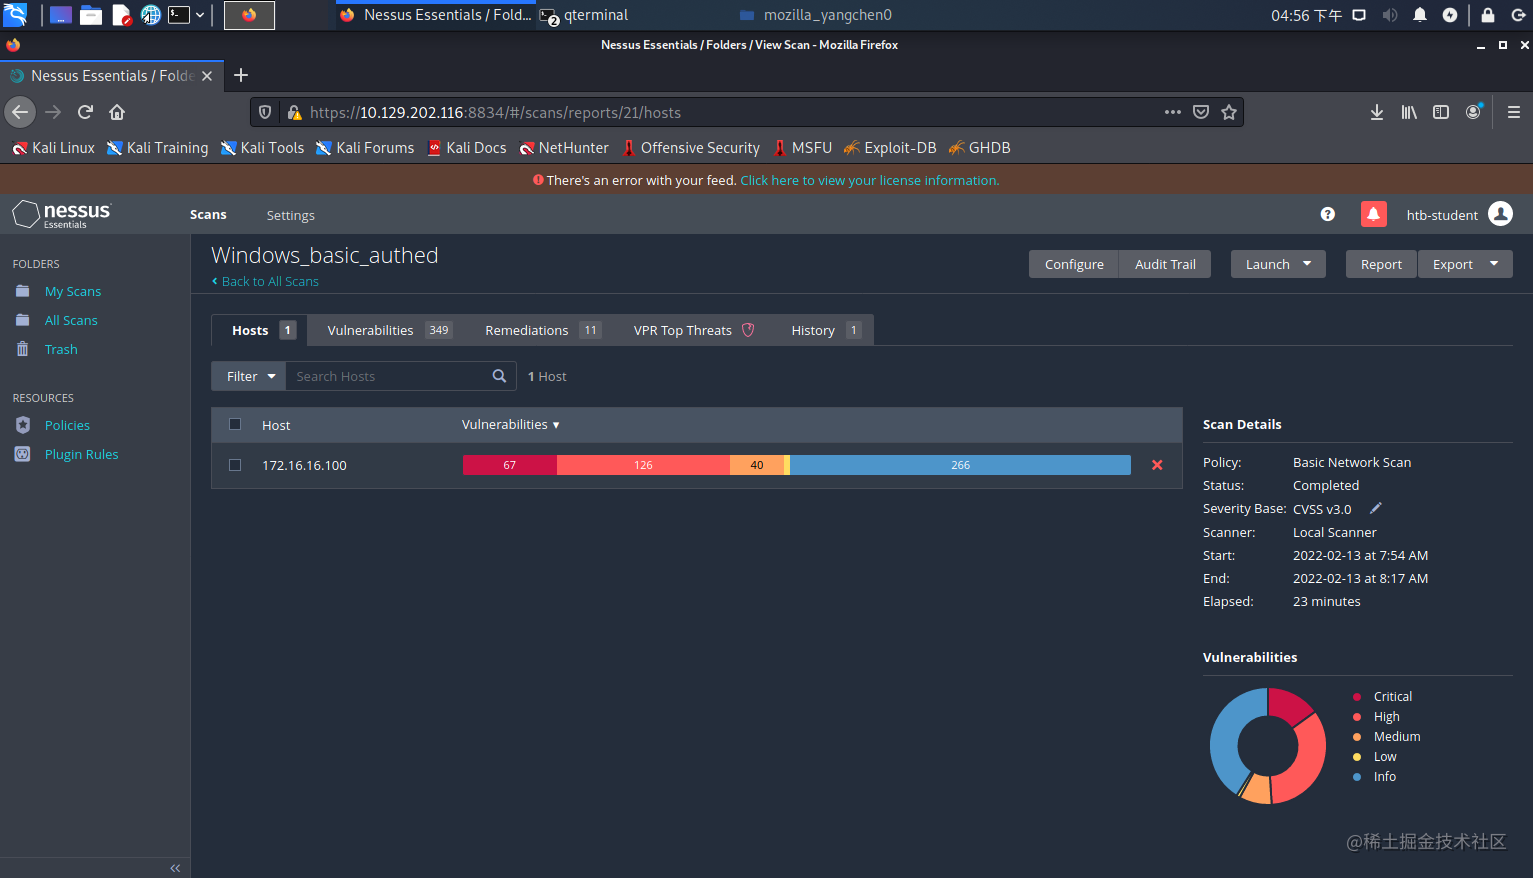Open the All Scans folder
Viewport: 1533px width, 878px height.
coord(71,321)
